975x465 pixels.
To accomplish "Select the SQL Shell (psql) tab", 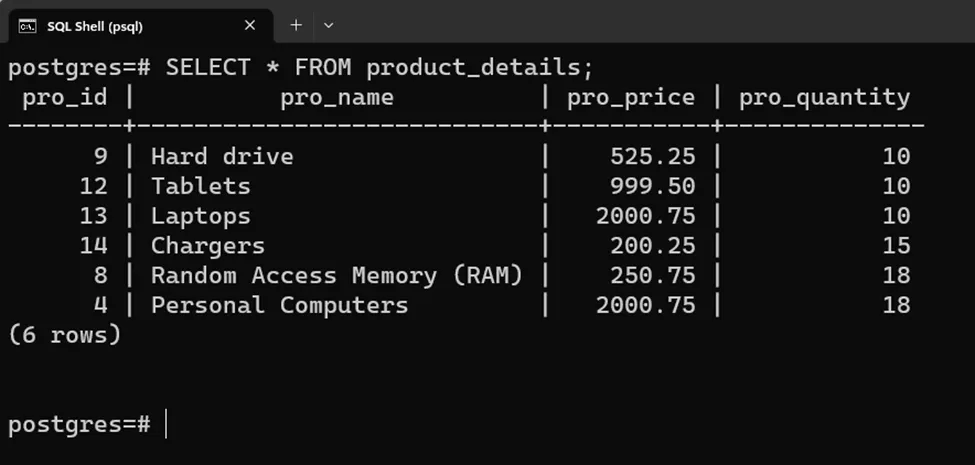I will [x=139, y=26].
